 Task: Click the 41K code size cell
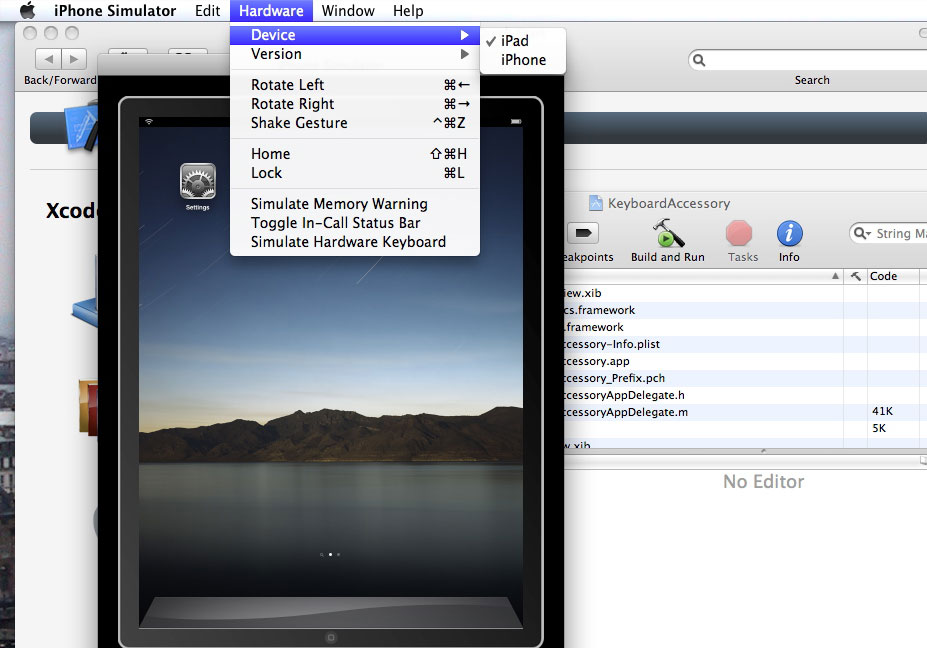coord(882,412)
